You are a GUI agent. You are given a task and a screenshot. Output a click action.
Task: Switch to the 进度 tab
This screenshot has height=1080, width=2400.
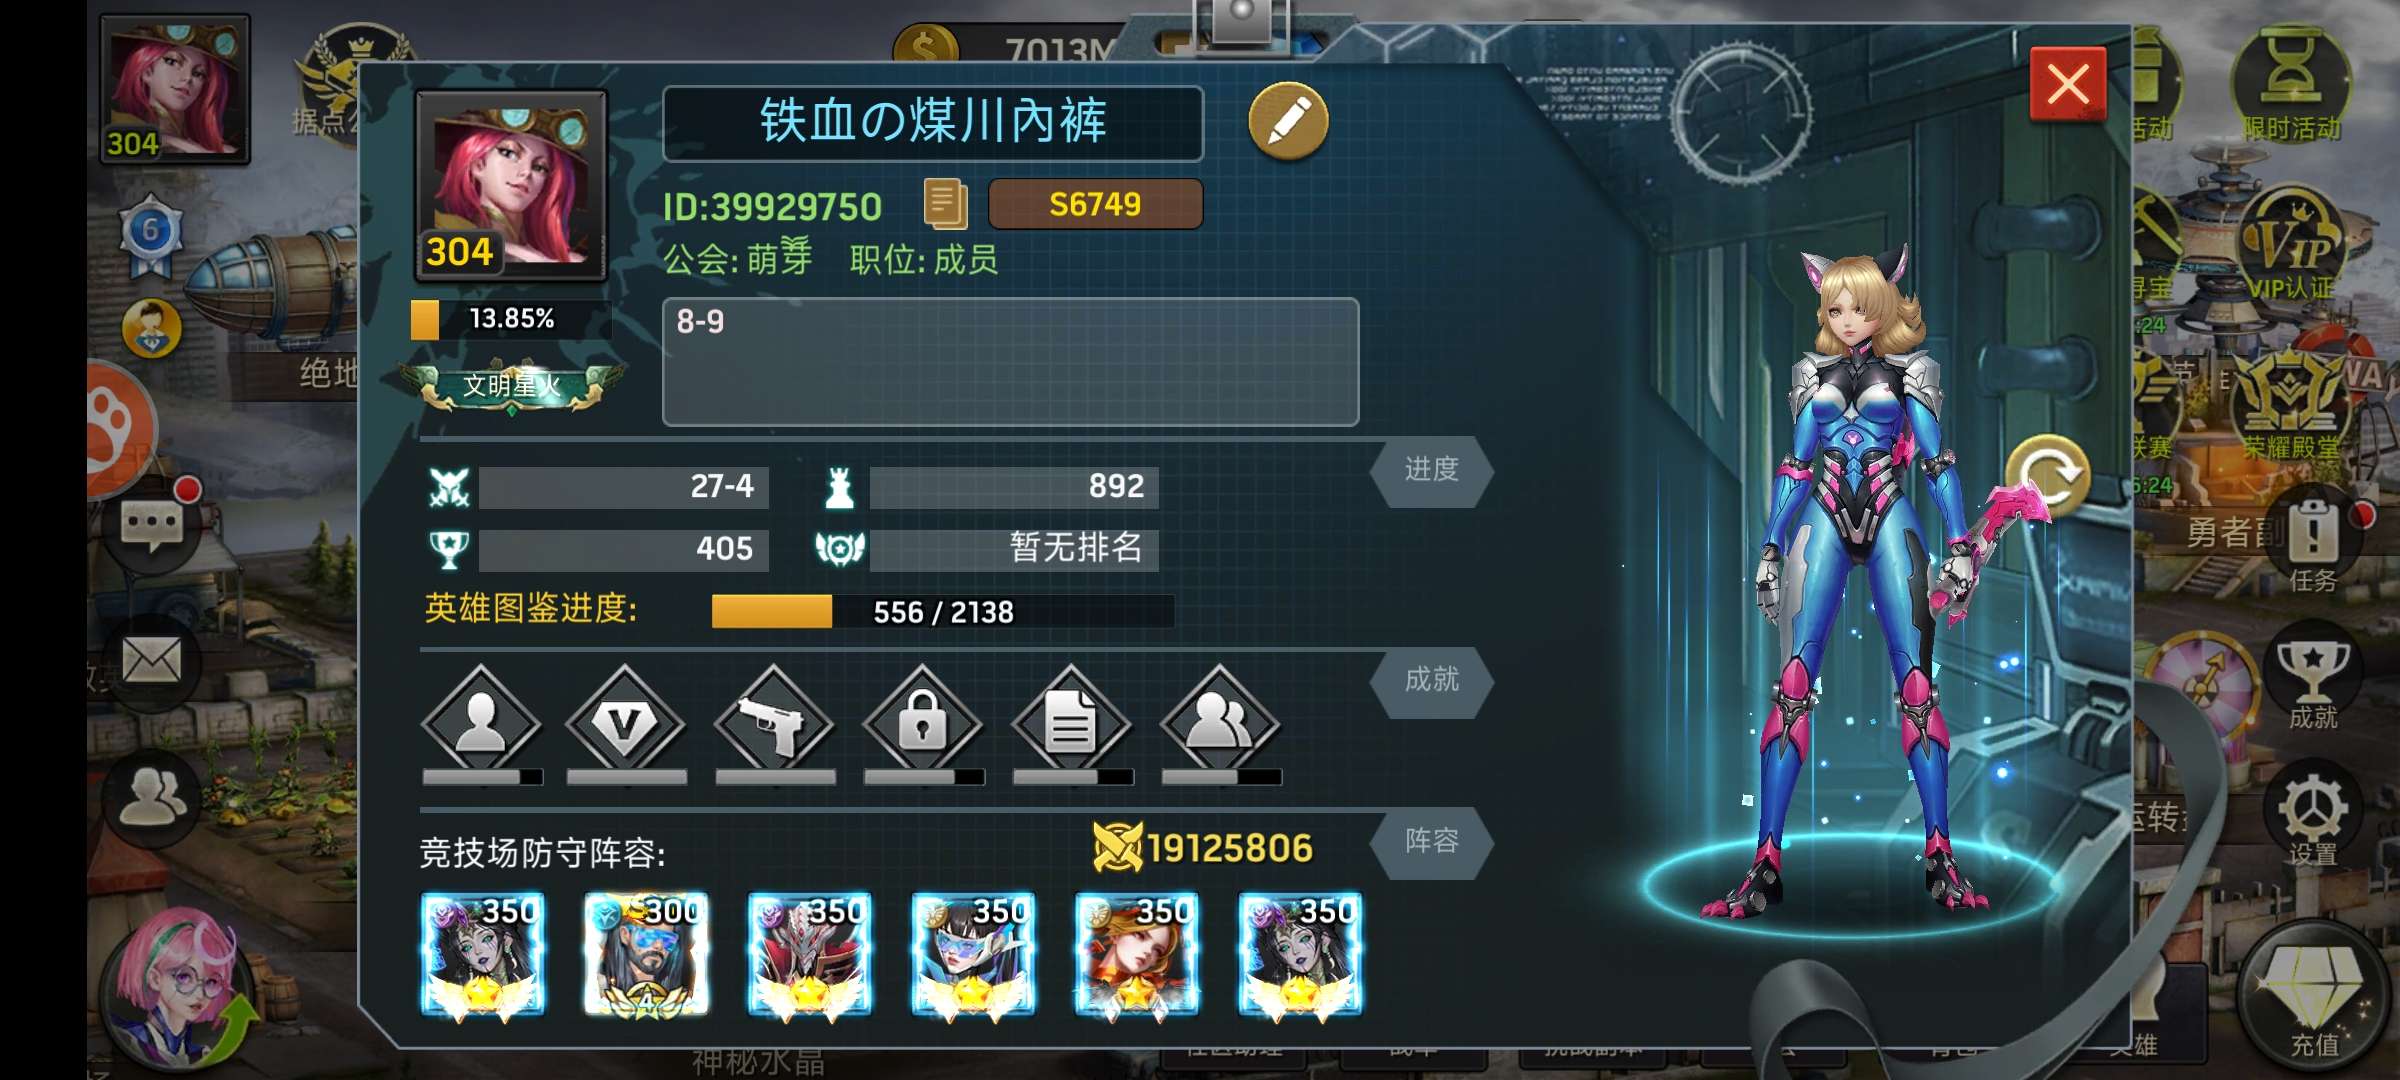pyautogui.click(x=1431, y=470)
